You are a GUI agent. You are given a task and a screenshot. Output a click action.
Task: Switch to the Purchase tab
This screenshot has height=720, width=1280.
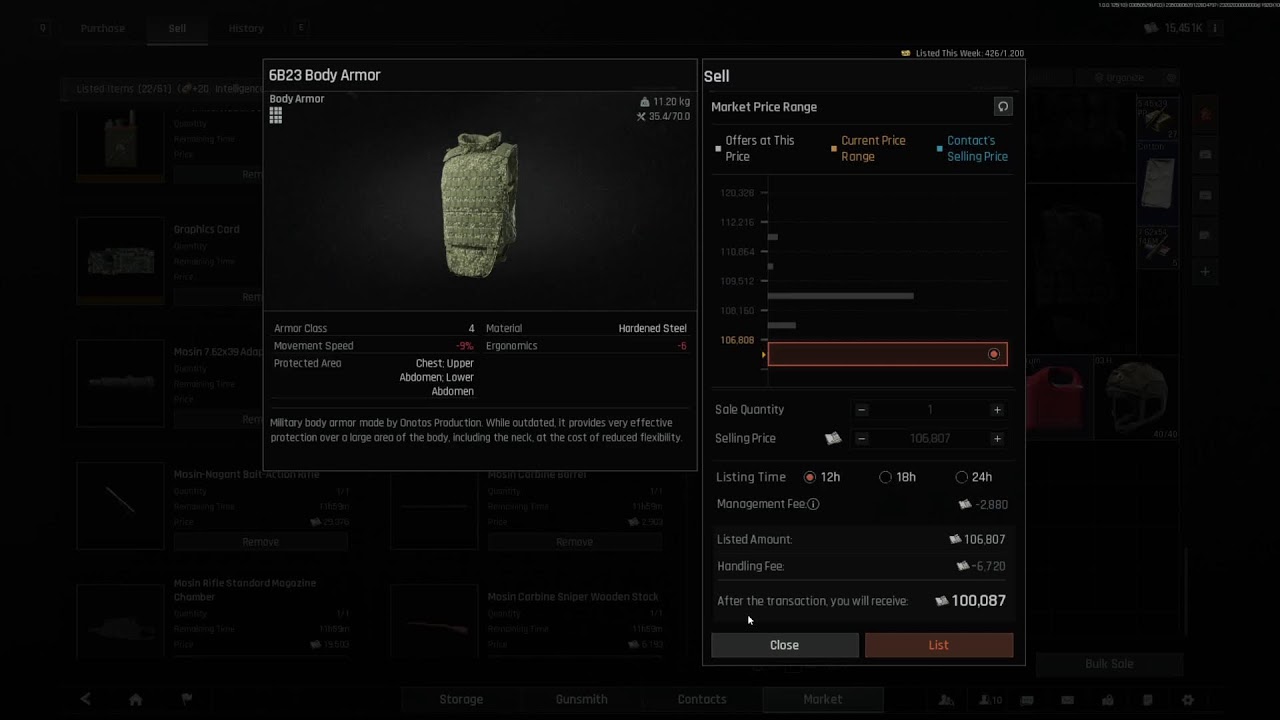click(103, 28)
